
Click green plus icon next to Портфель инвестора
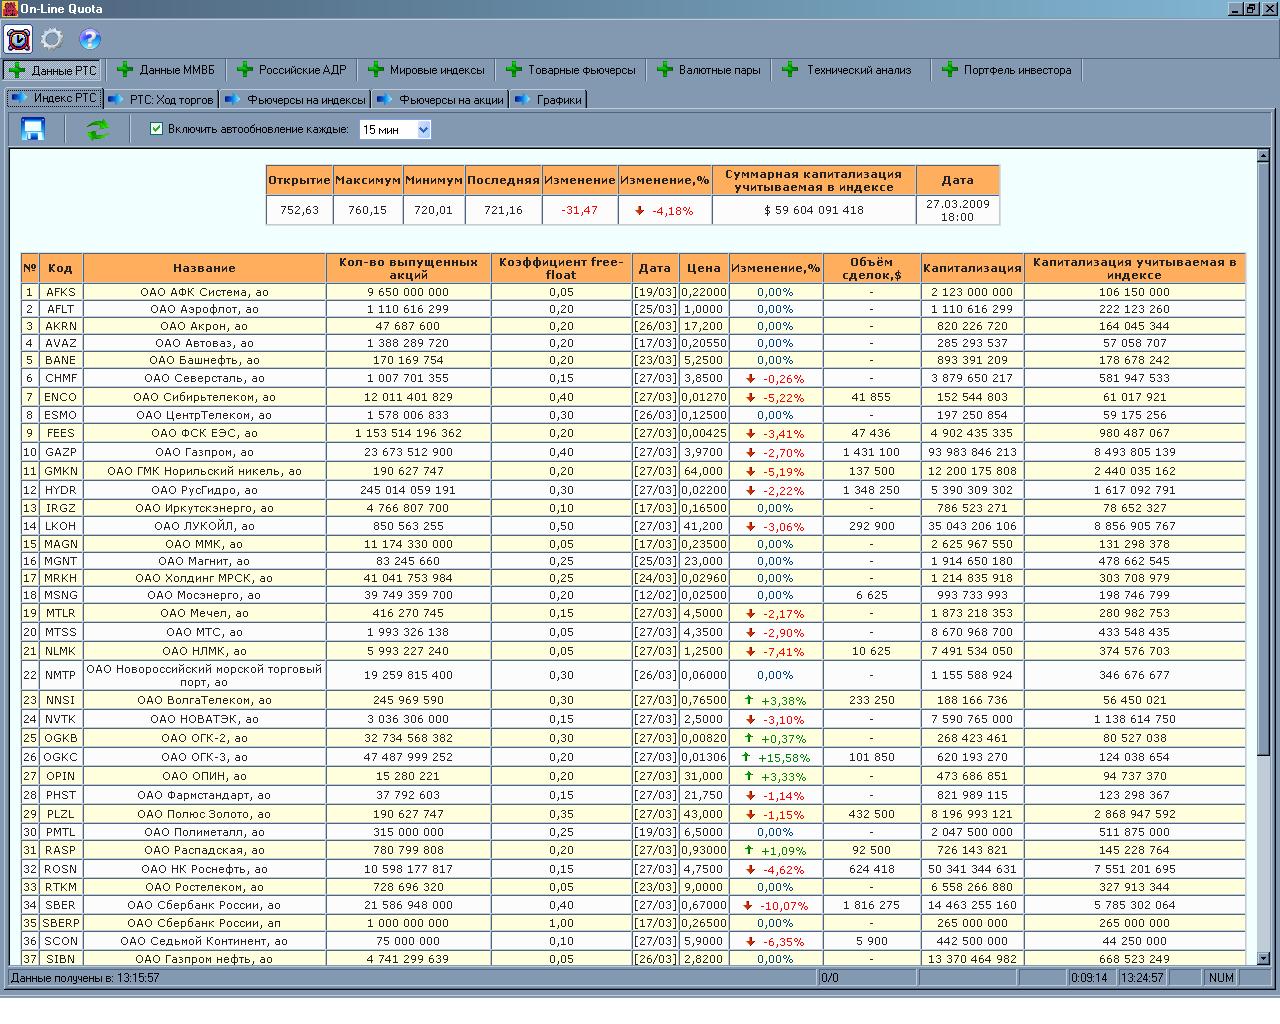click(950, 70)
